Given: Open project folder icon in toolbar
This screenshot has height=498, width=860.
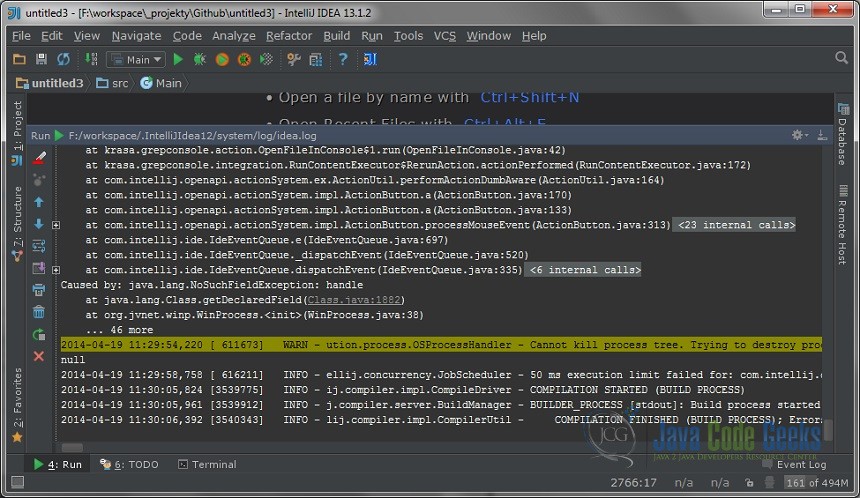Looking at the screenshot, I should 19,59.
